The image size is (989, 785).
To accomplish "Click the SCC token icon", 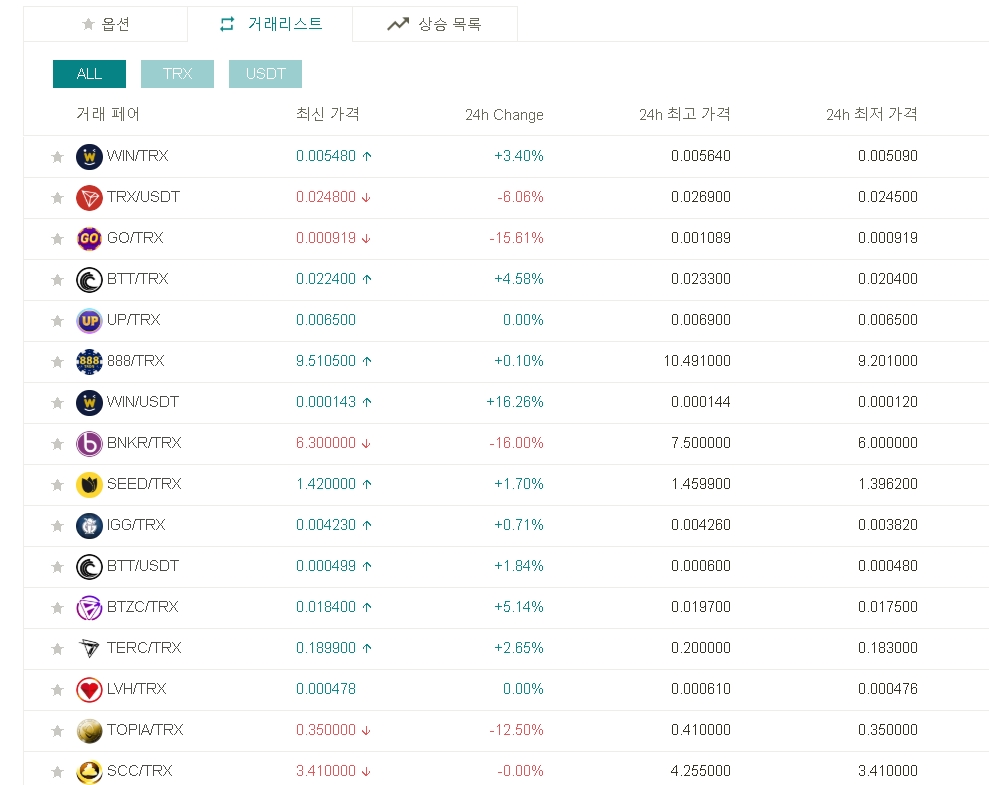I will point(89,771).
